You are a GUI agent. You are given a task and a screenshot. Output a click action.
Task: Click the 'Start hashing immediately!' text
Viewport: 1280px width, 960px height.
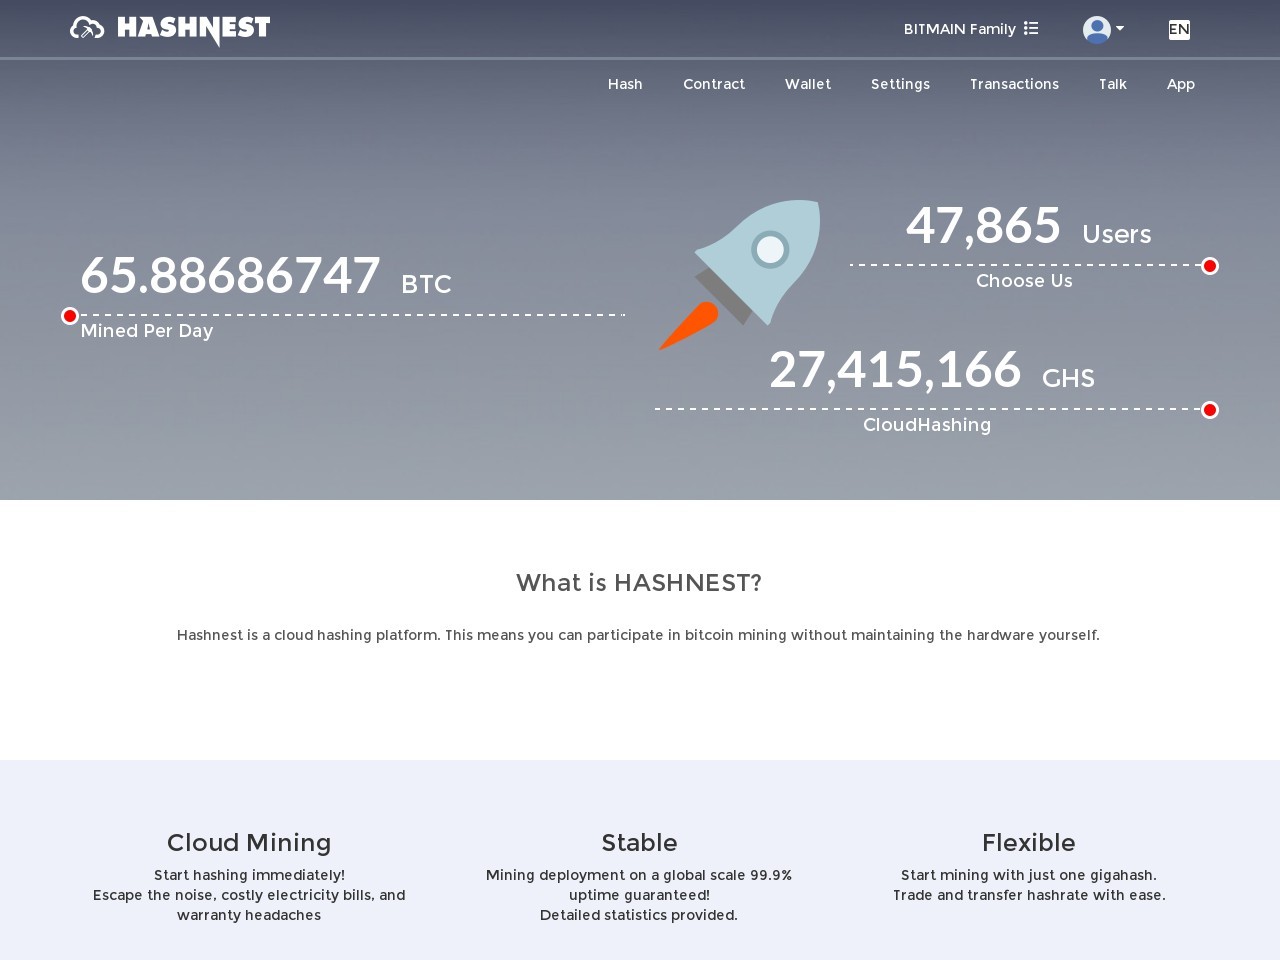(x=249, y=875)
